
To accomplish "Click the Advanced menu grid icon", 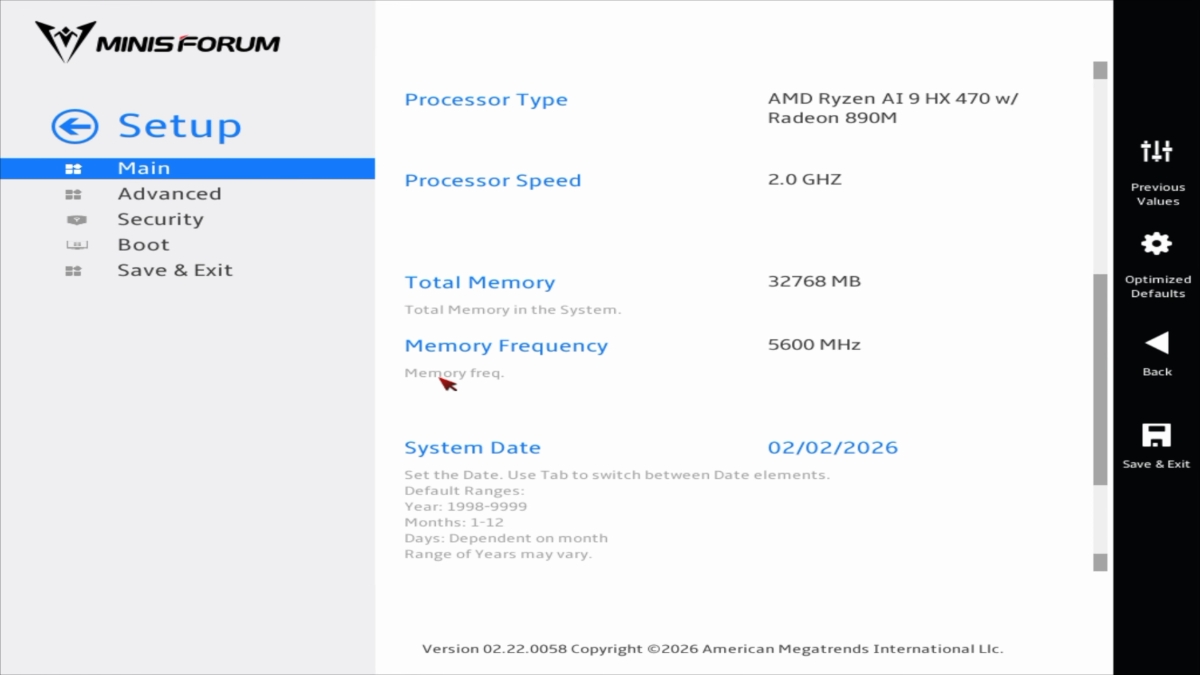I will (x=73, y=195).
